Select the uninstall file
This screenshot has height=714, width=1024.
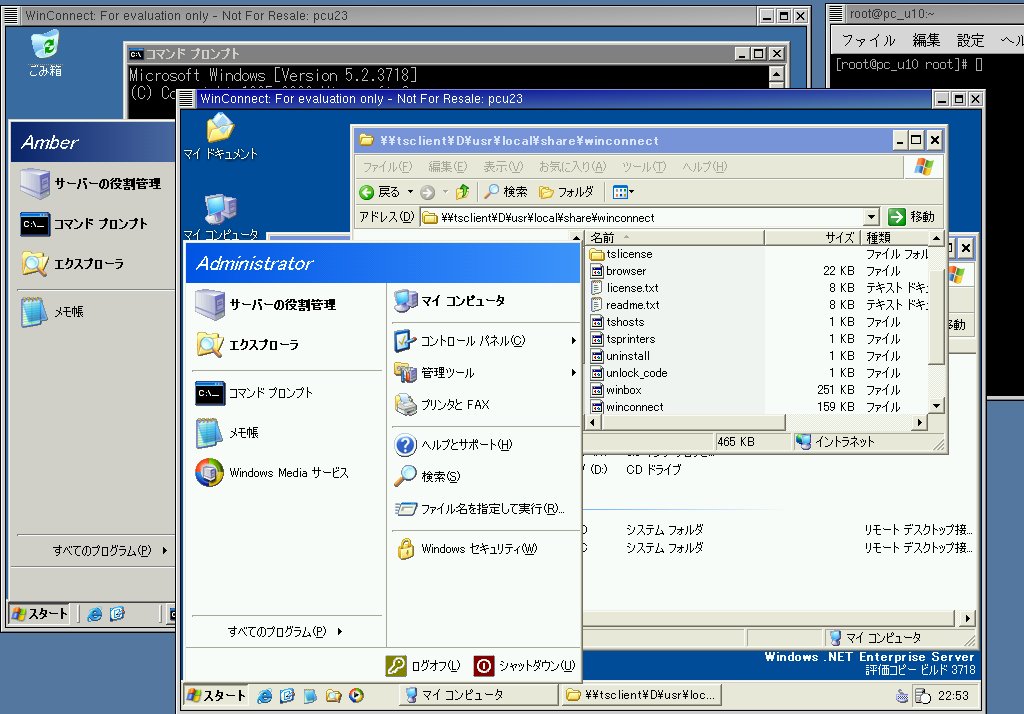pos(620,356)
